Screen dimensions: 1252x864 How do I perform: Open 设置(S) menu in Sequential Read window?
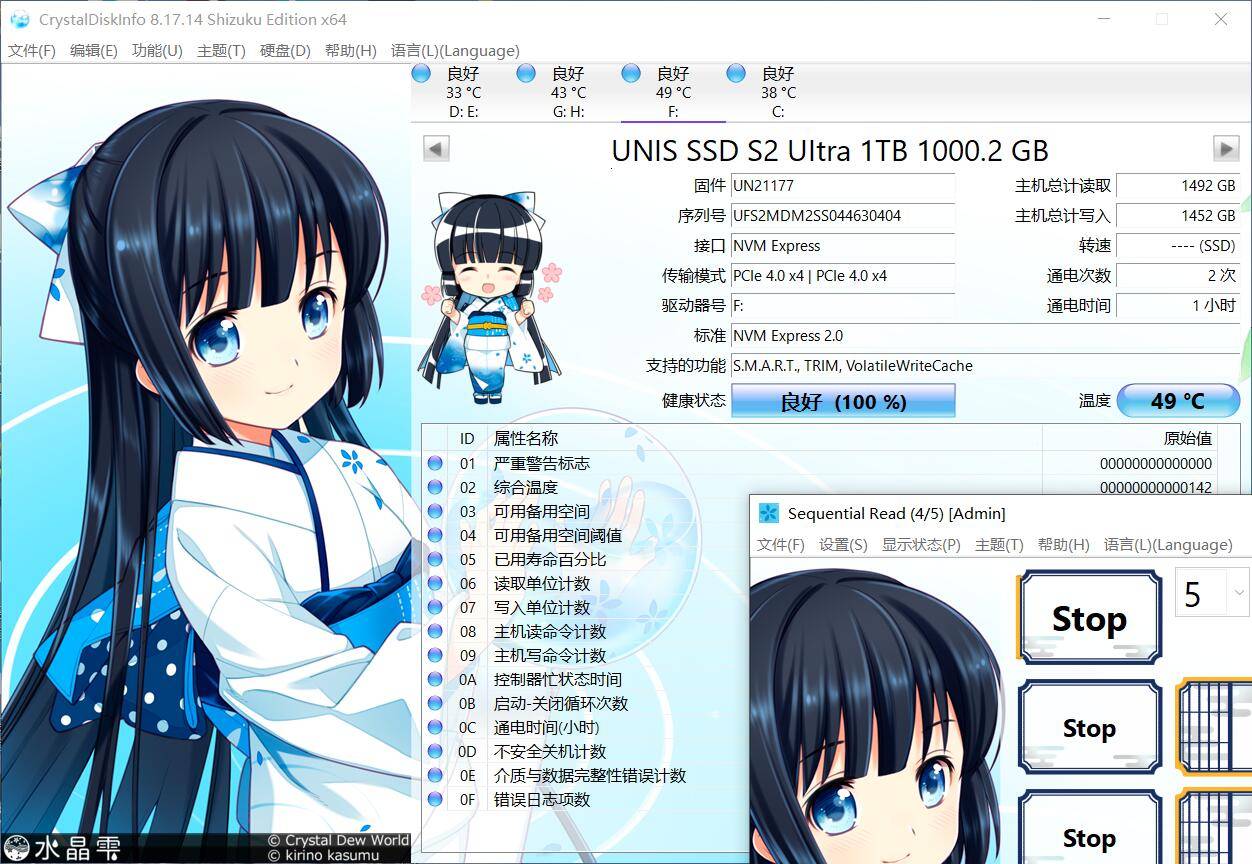(843, 545)
